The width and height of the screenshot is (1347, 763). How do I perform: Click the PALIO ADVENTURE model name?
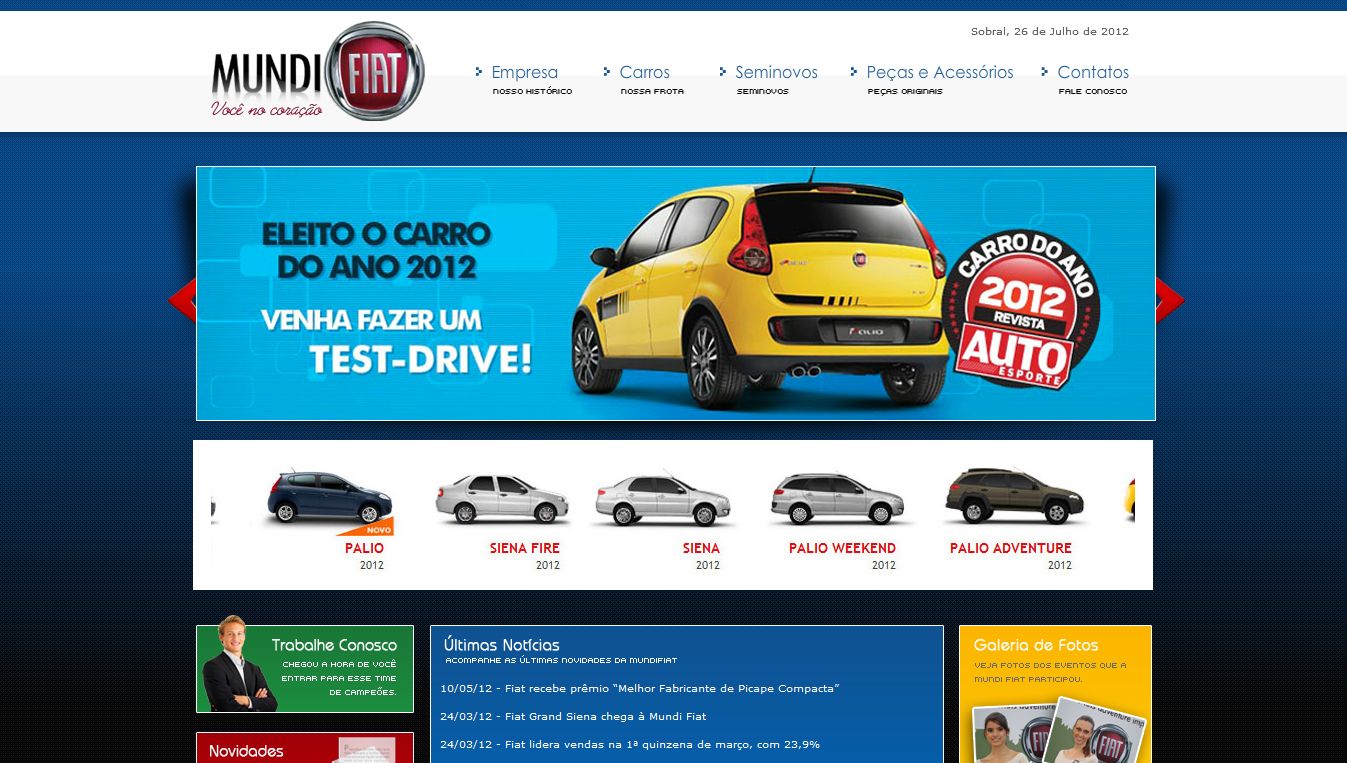coord(1010,548)
